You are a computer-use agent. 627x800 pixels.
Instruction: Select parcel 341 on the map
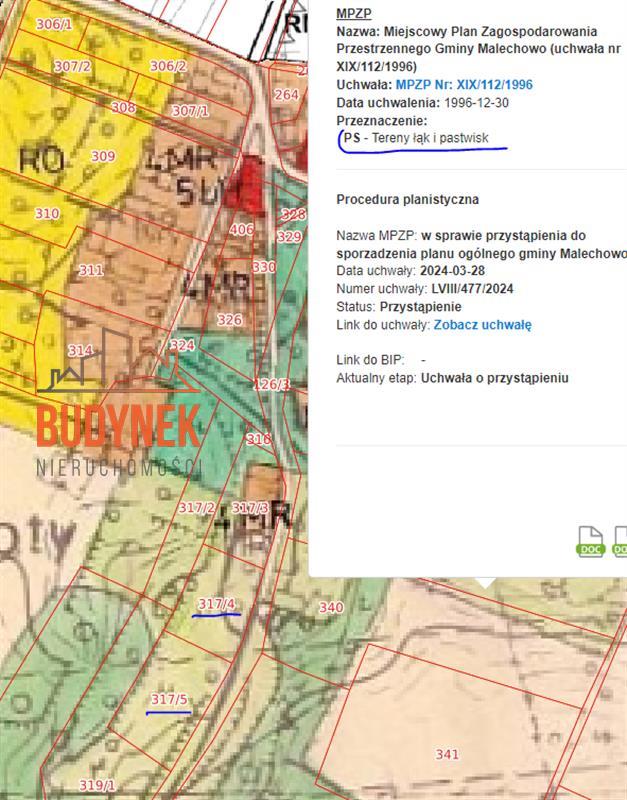[447, 754]
